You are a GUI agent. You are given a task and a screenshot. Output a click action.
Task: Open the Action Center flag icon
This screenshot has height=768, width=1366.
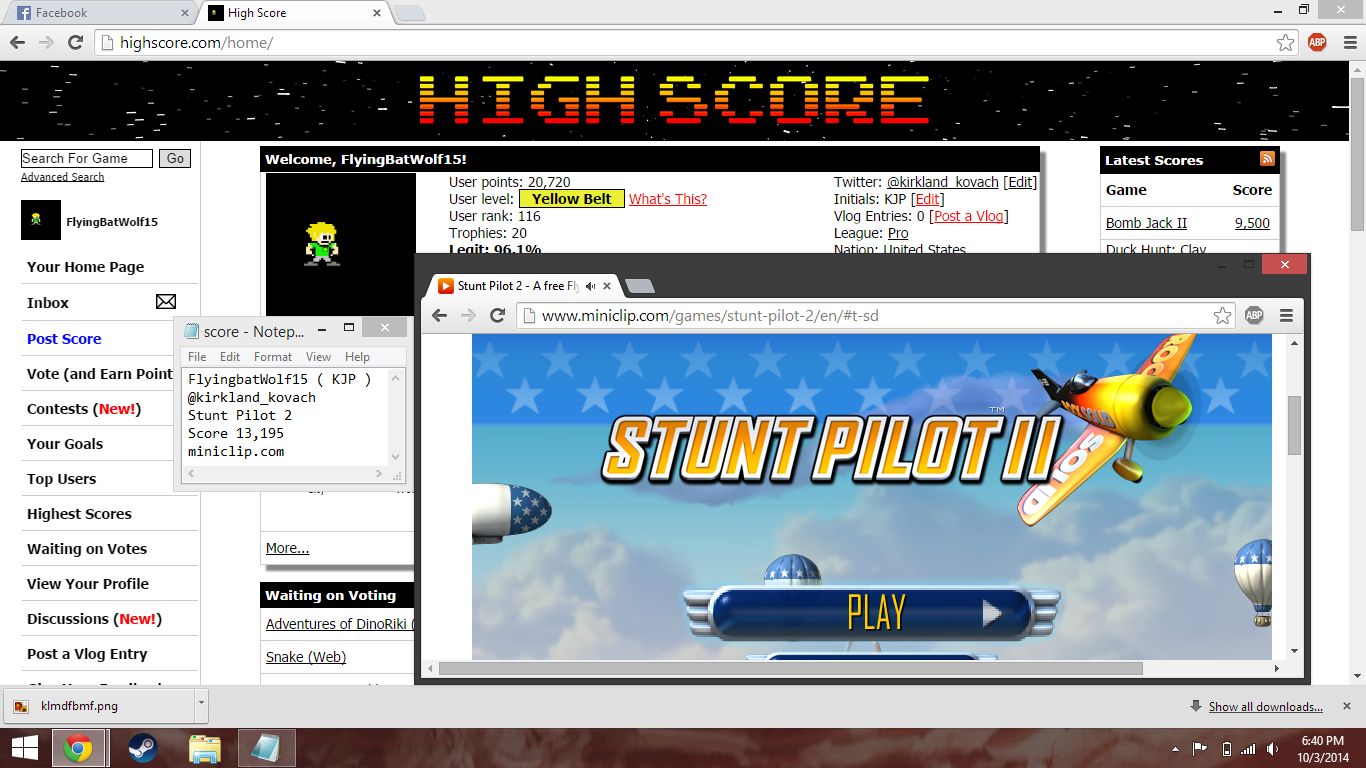pyautogui.click(x=1200, y=749)
